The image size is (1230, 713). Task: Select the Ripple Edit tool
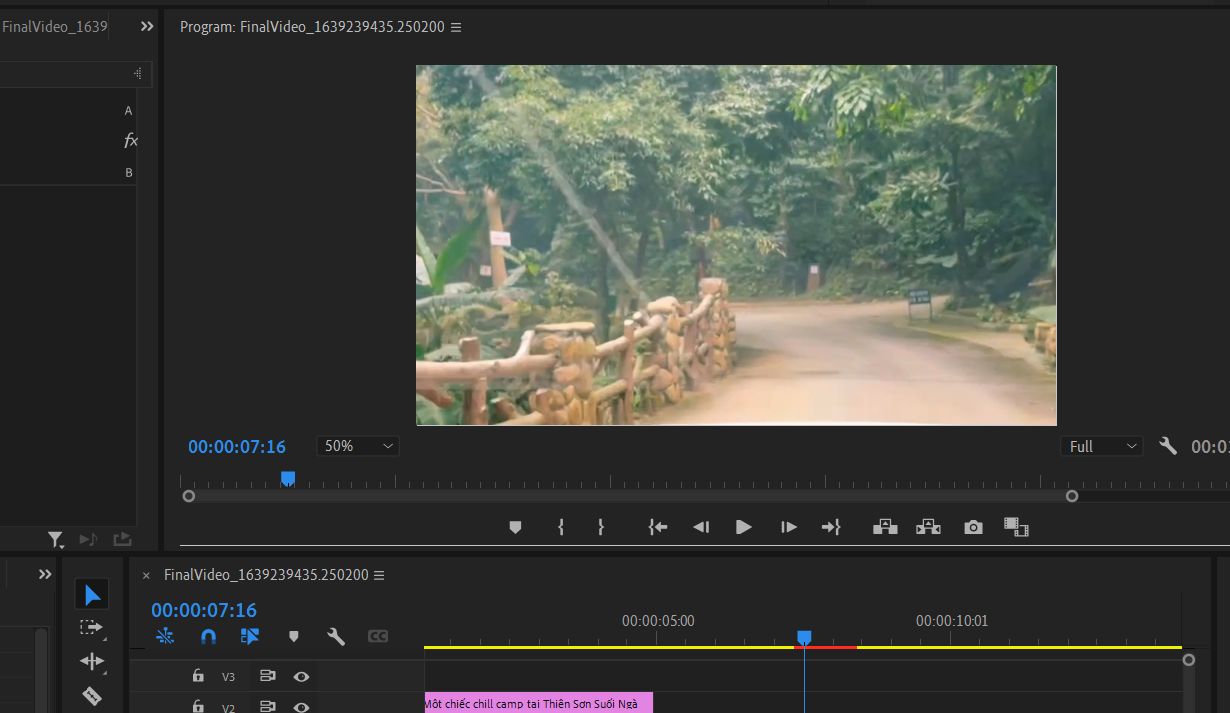point(92,661)
